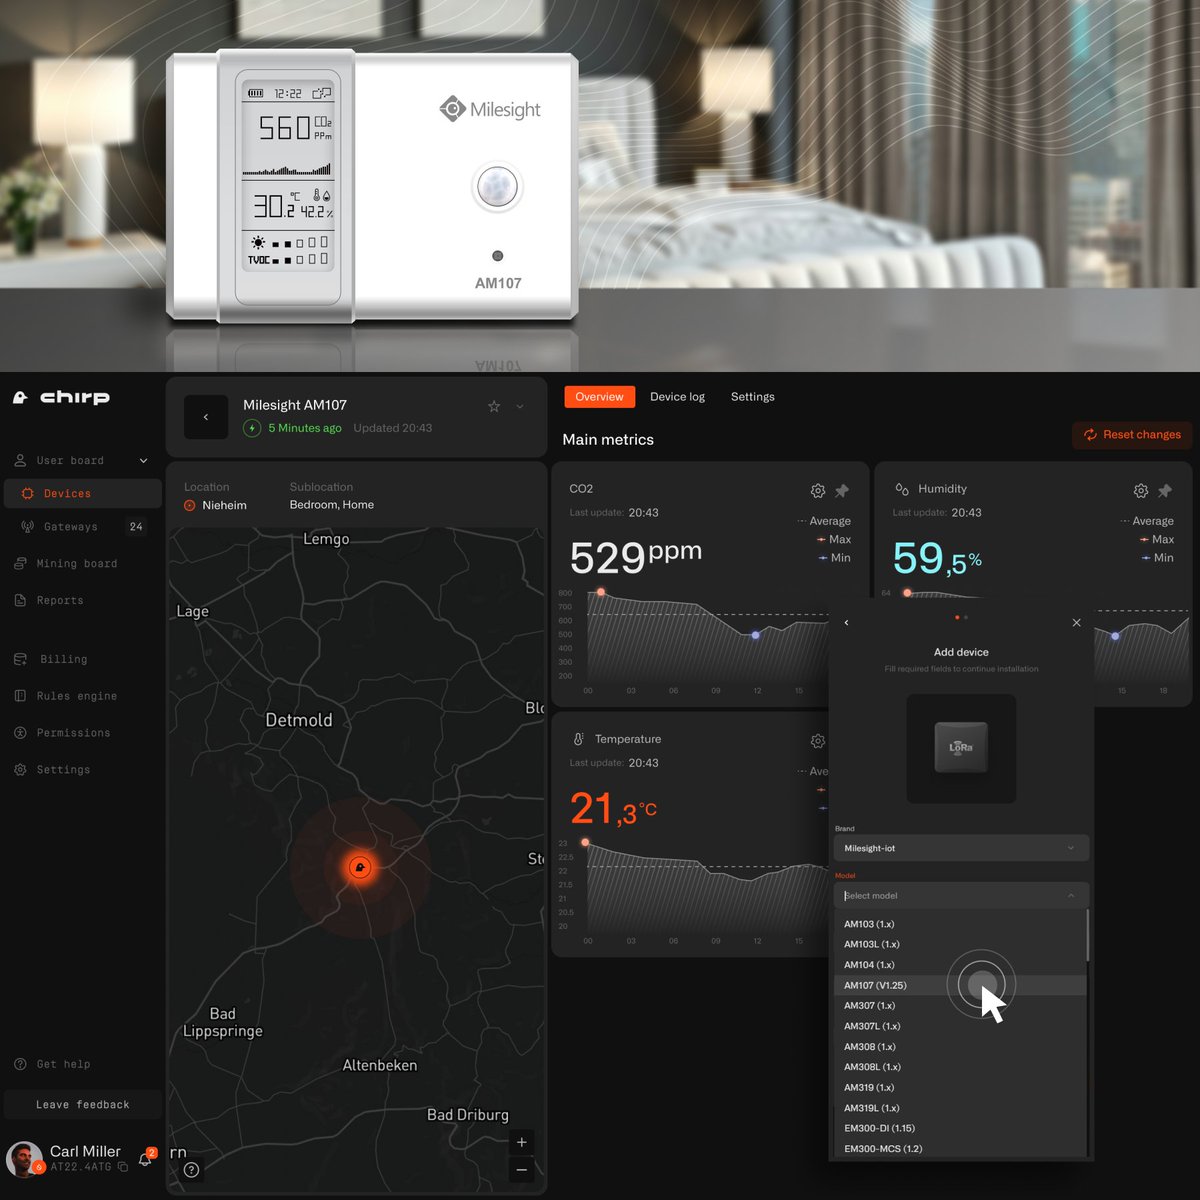Open Humidity card settings gear
Image resolution: width=1200 pixels, height=1200 pixels.
click(x=1141, y=491)
